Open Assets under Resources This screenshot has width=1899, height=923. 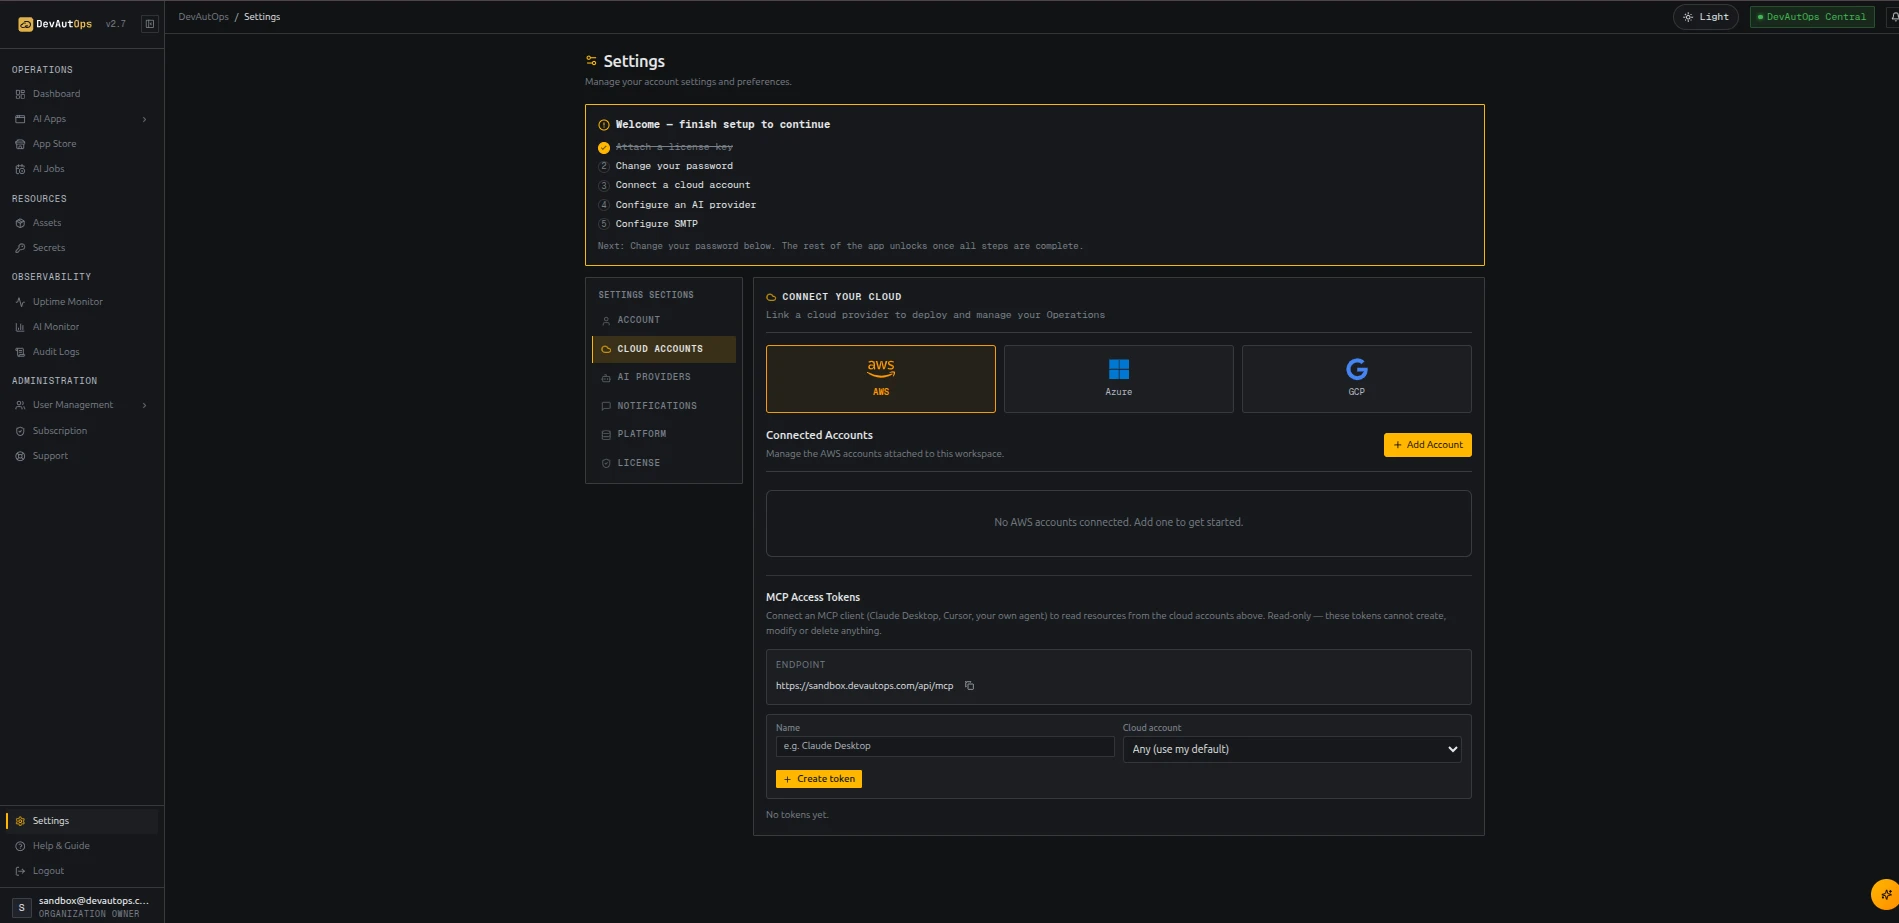pos(47,223)
